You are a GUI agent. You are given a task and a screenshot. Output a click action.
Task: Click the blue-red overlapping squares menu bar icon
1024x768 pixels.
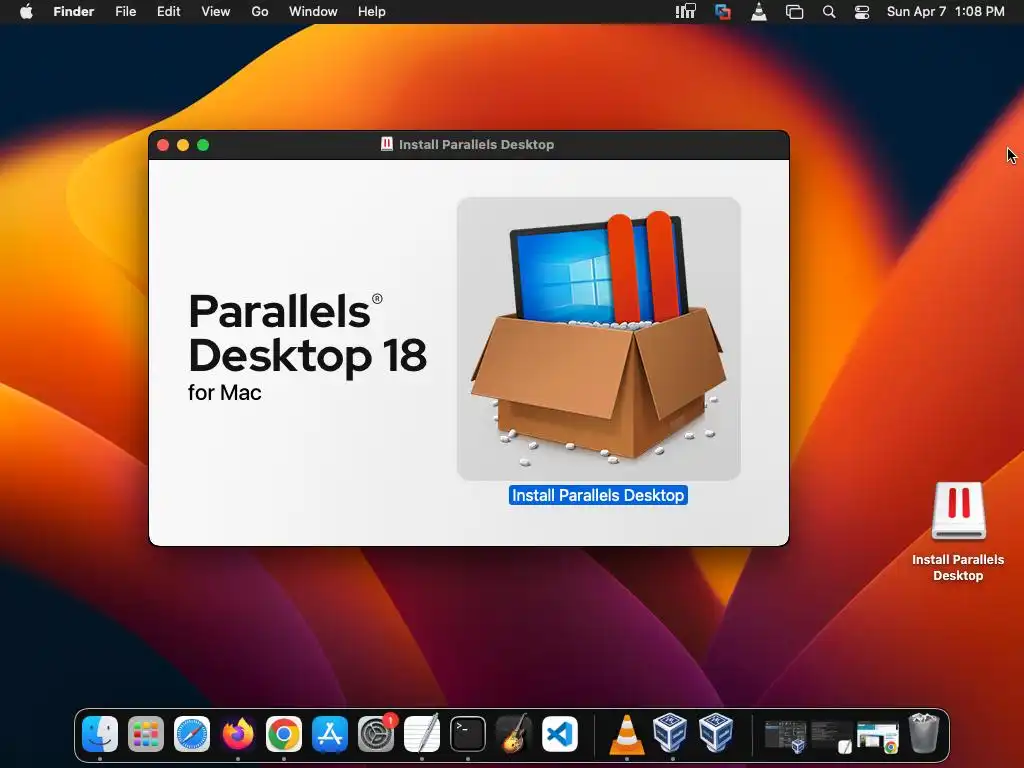click(723, 11)
